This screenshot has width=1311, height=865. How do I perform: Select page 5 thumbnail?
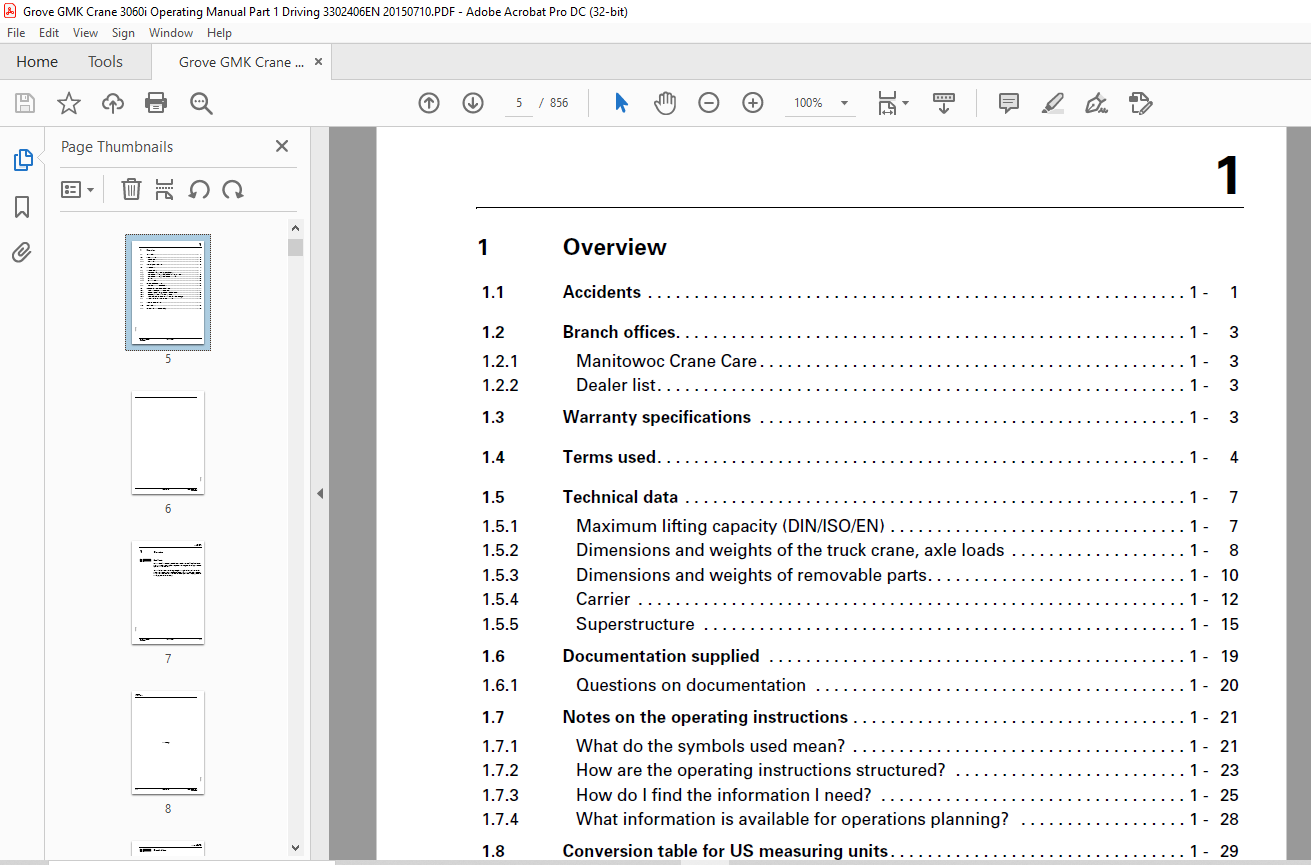click(168, 292)
